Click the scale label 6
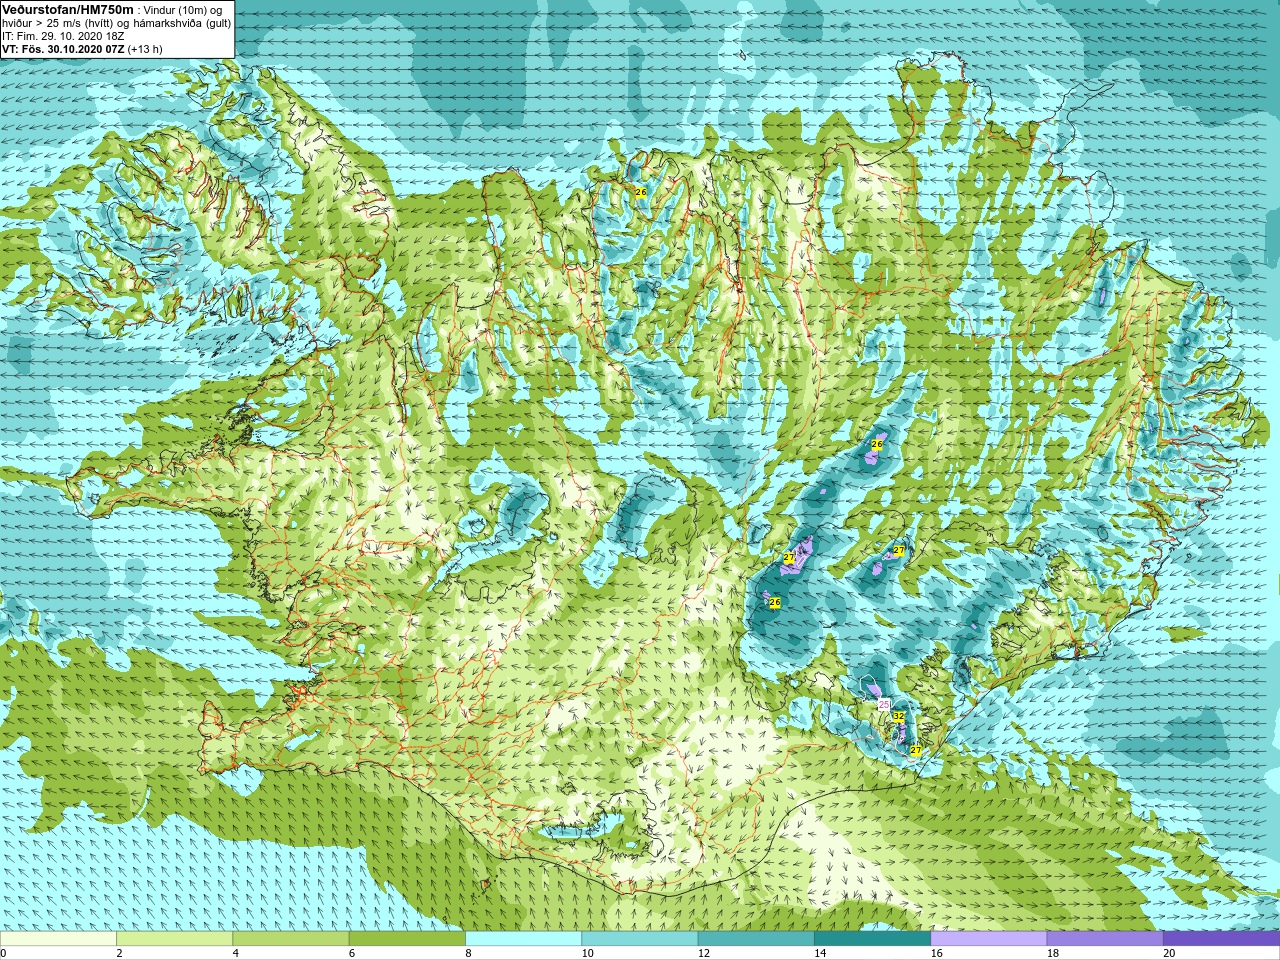The height and width of the screenshot is (960, 1280). pyautogui.click(x=352, y=953)
